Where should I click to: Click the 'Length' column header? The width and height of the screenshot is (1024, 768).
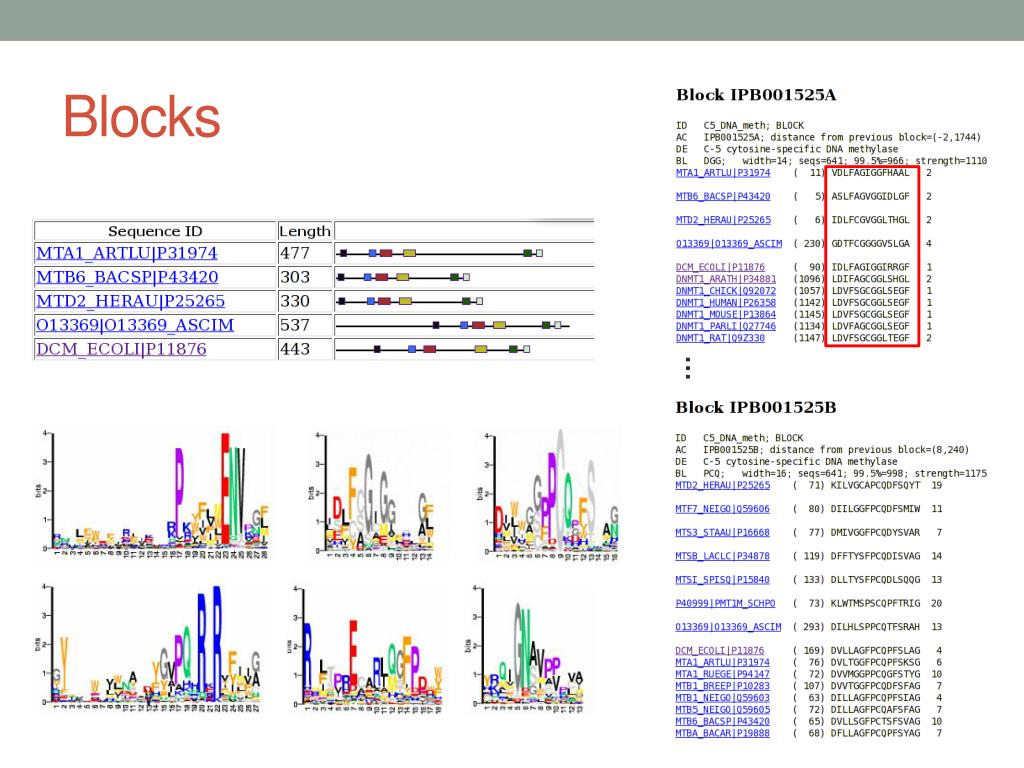[305, 231]
